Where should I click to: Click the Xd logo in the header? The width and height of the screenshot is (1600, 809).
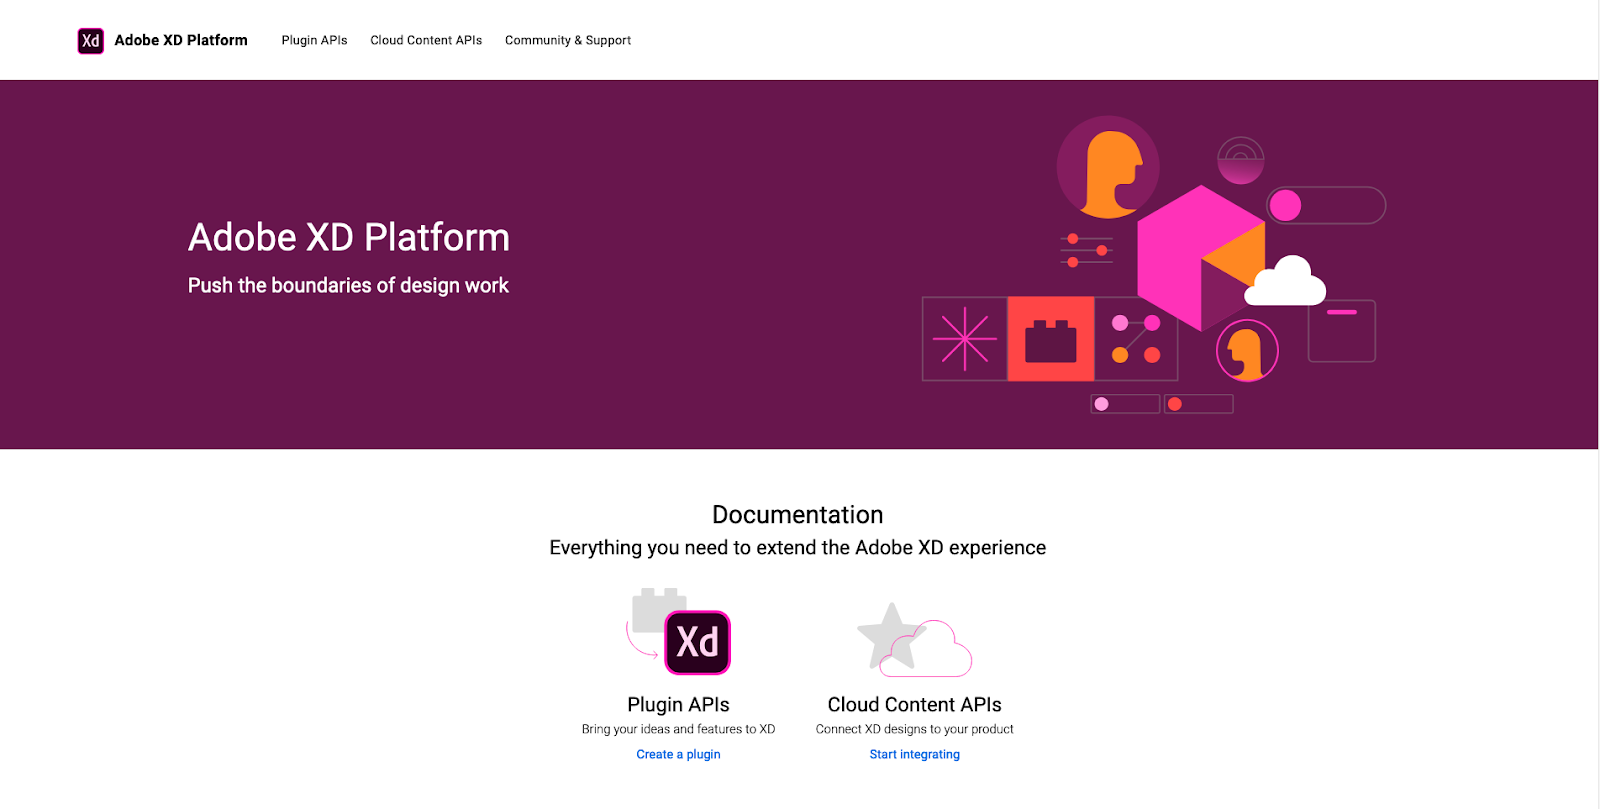click(91, 40)
